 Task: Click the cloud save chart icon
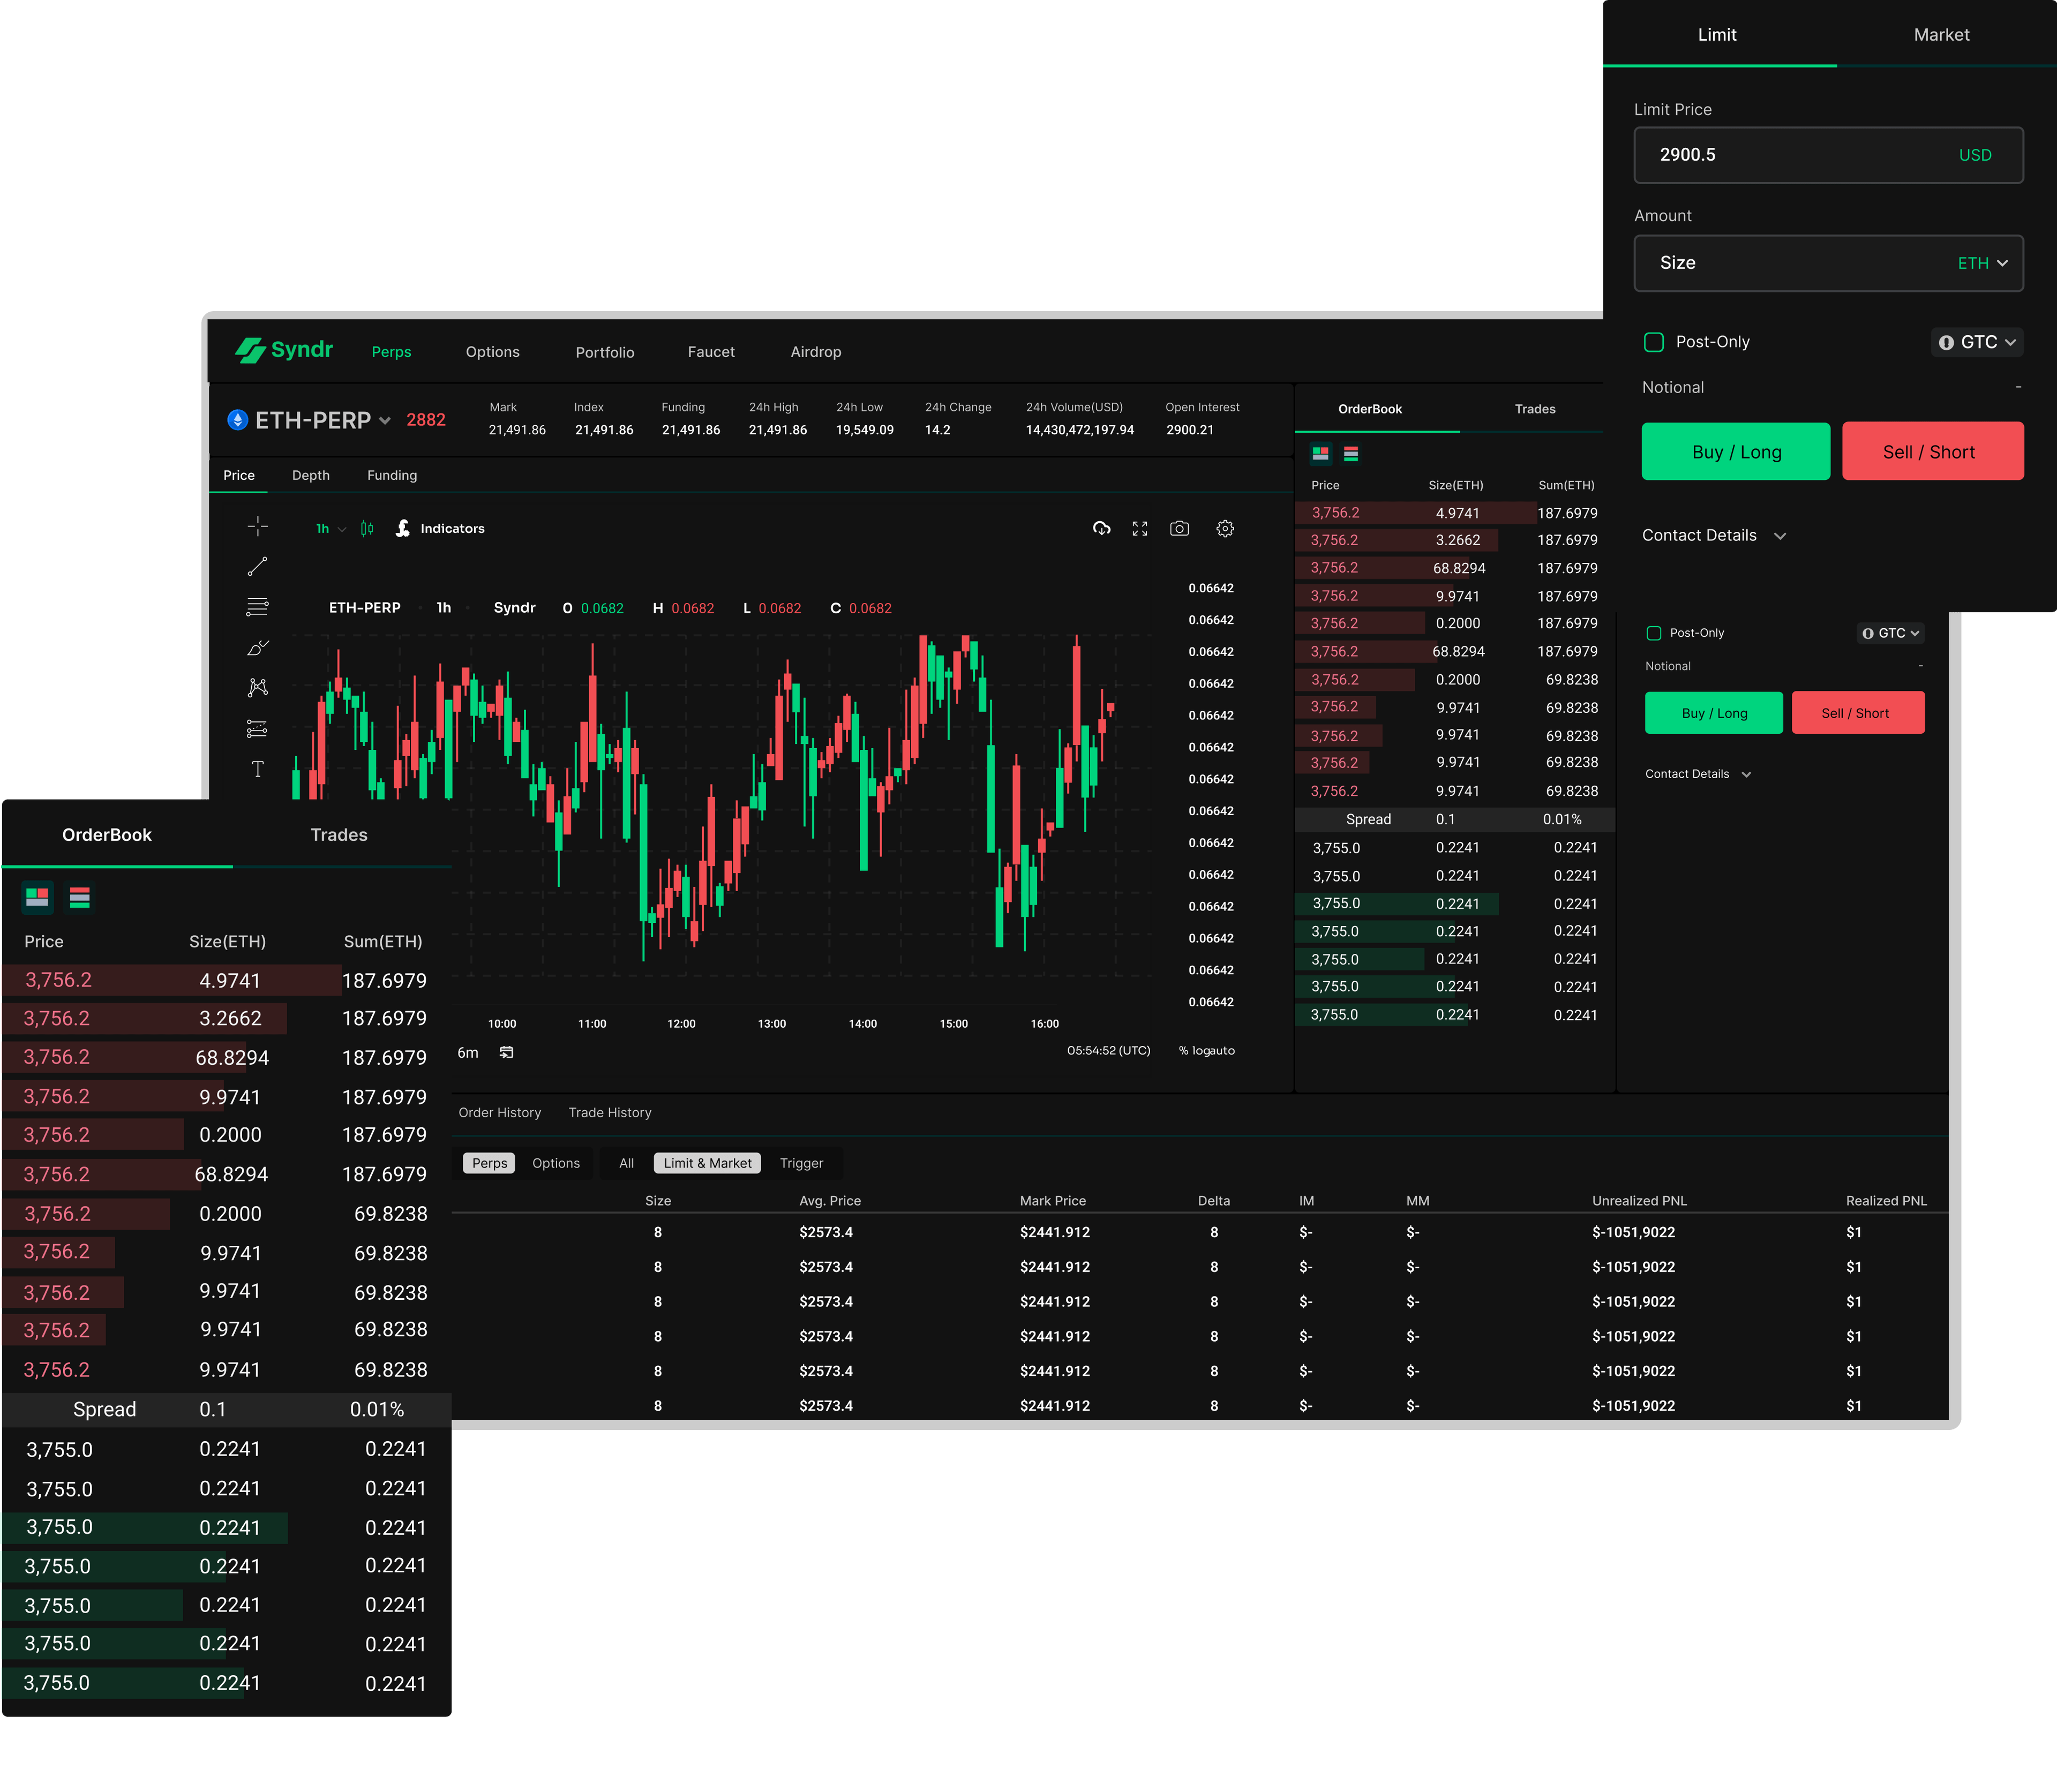coord(1101,528)
